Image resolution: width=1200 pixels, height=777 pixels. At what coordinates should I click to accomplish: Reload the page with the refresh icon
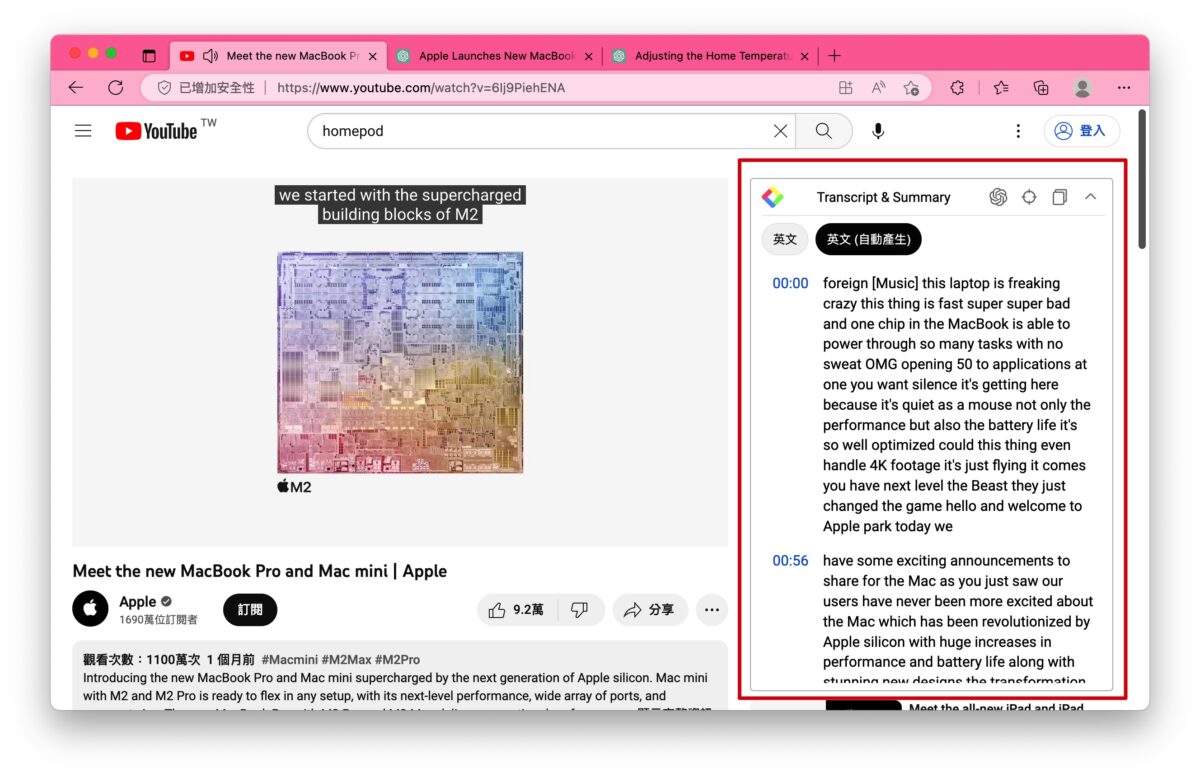[x=115, y=88]
